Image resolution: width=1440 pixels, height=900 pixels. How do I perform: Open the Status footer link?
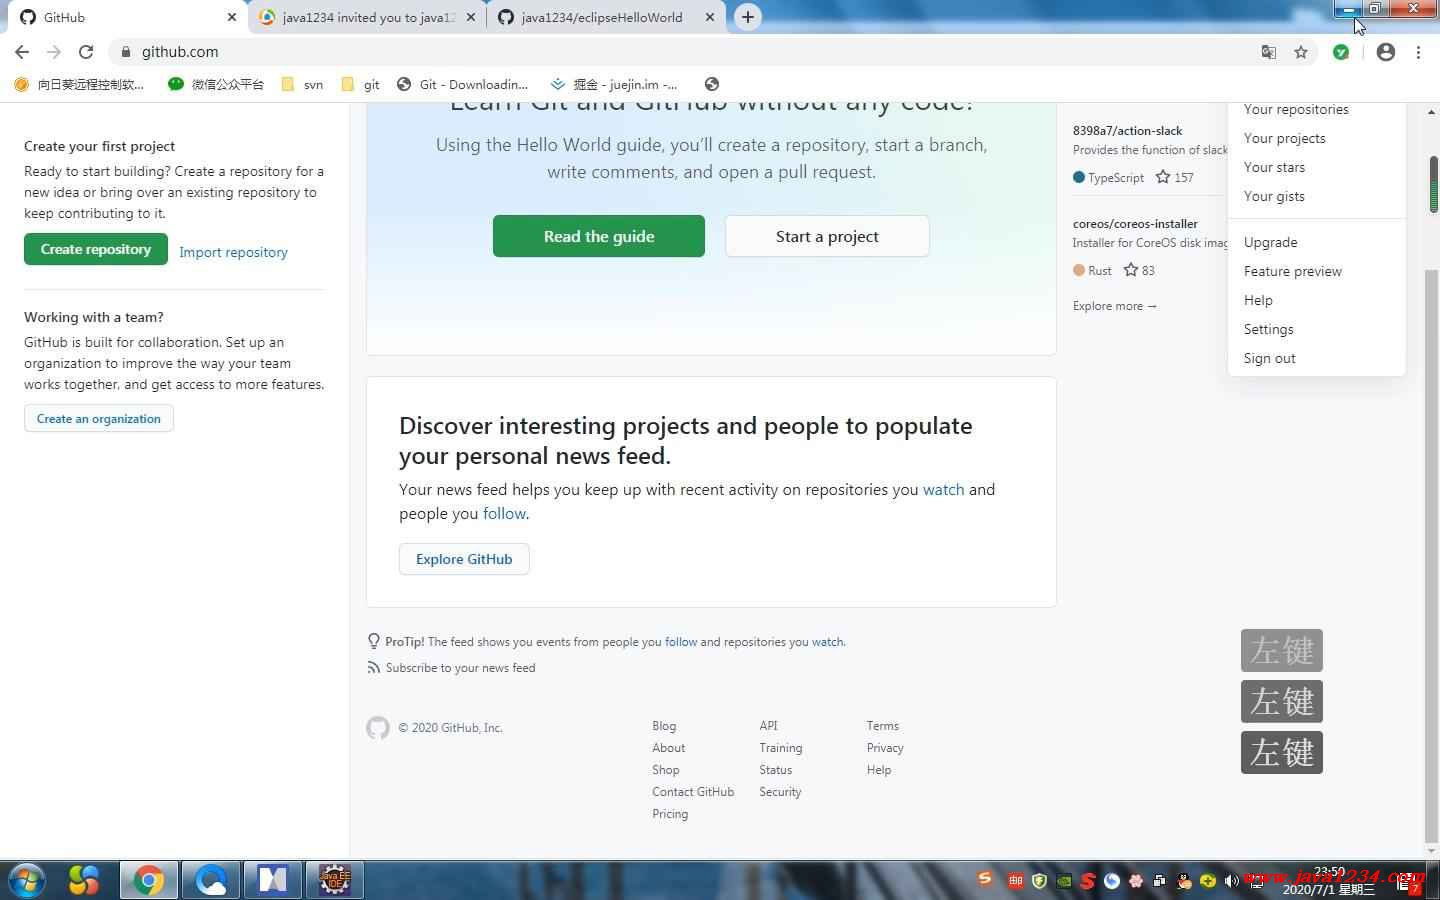point(776,770)
